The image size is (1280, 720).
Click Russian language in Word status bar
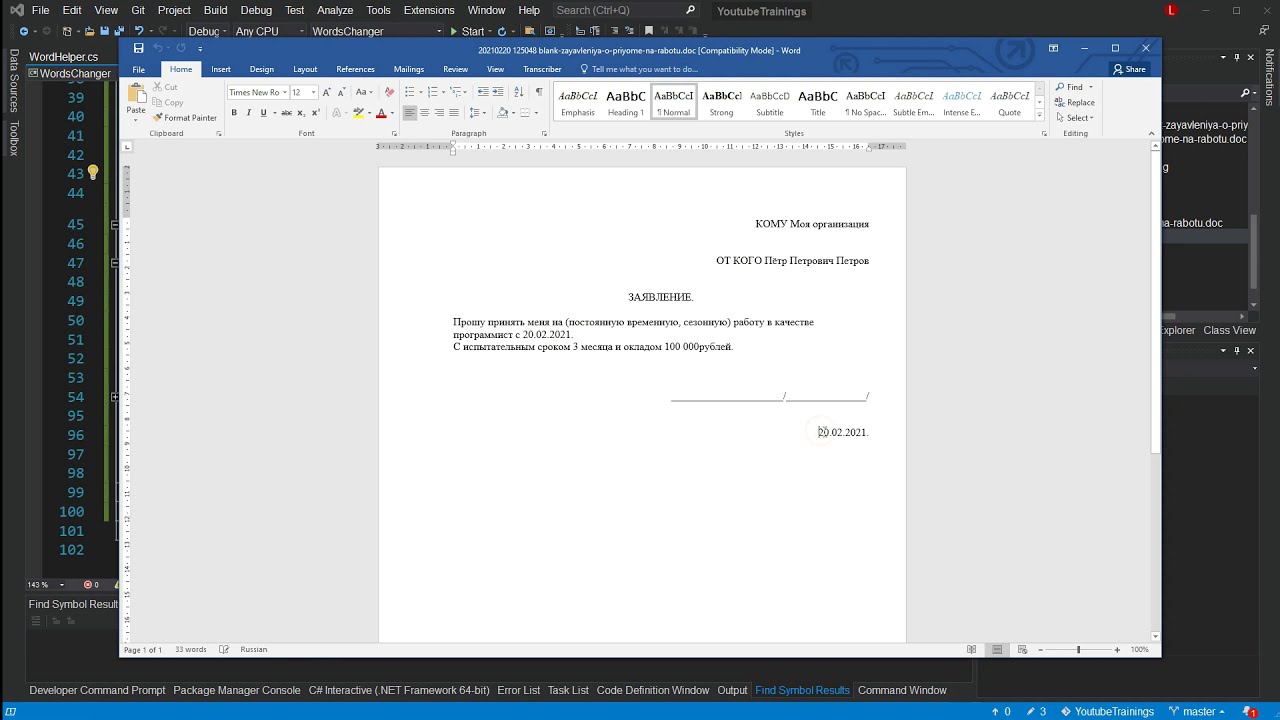point(254,650)
